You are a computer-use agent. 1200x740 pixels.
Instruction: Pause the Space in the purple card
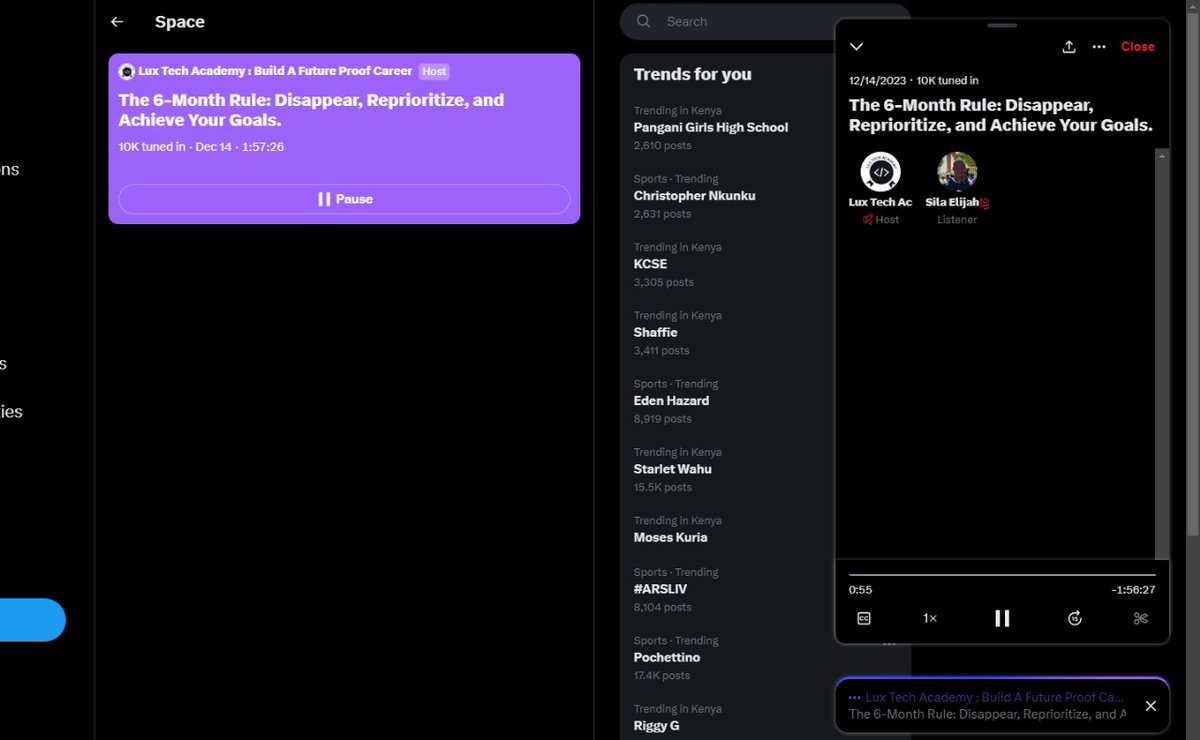[x=344, y=199]
